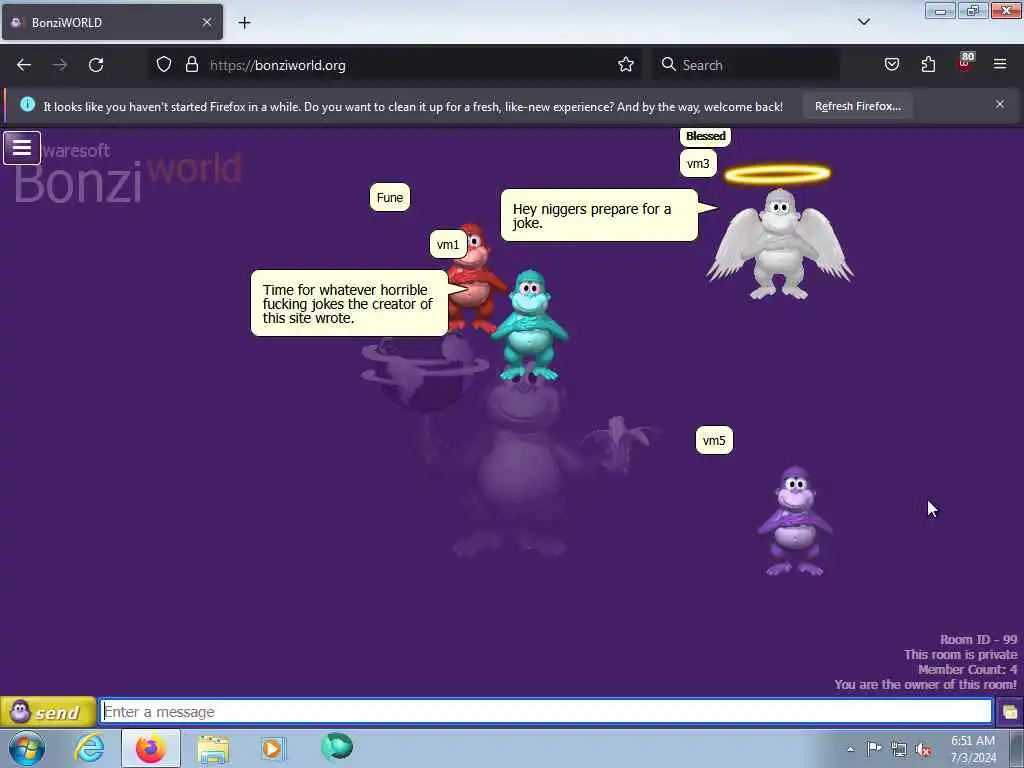
Task: Dismiss the Firefox notification bar
Action: click(x=999, y=104)
